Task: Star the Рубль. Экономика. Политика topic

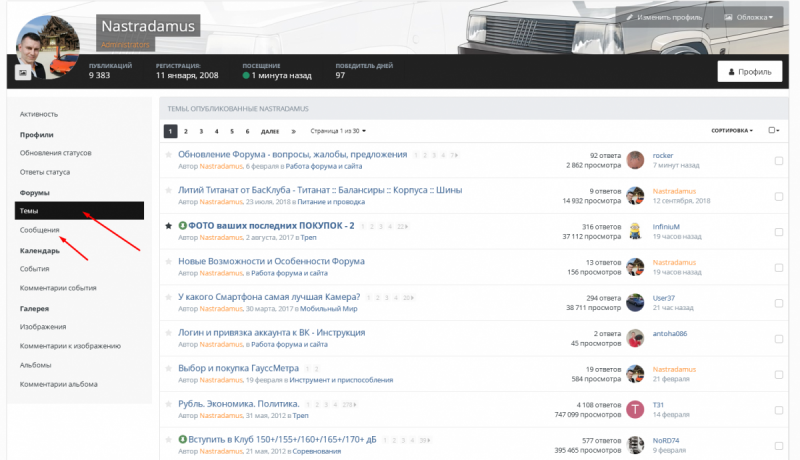Action: [x=168, y=404]
